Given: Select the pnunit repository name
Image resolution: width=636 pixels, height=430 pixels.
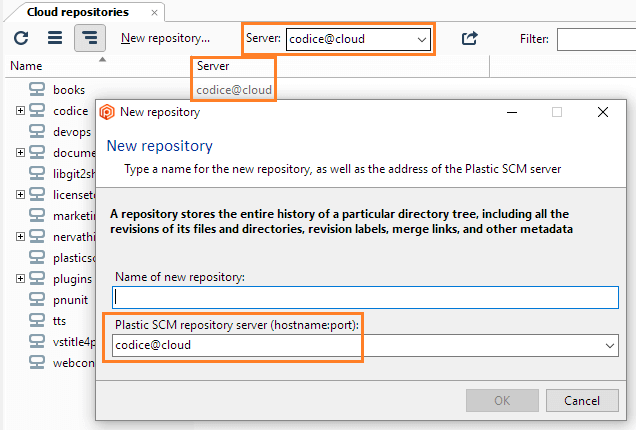Looking at the screenshot, I should point(71,300).
